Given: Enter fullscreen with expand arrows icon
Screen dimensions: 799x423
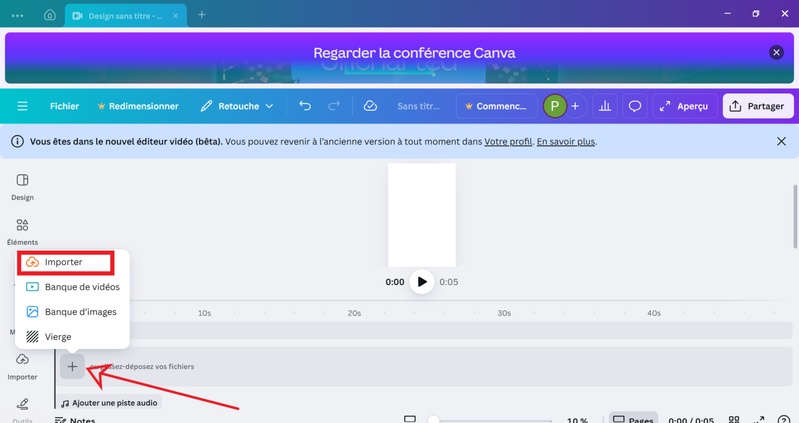Looking at the screenshot, I should pyautogui.click(x=759, y=420).
